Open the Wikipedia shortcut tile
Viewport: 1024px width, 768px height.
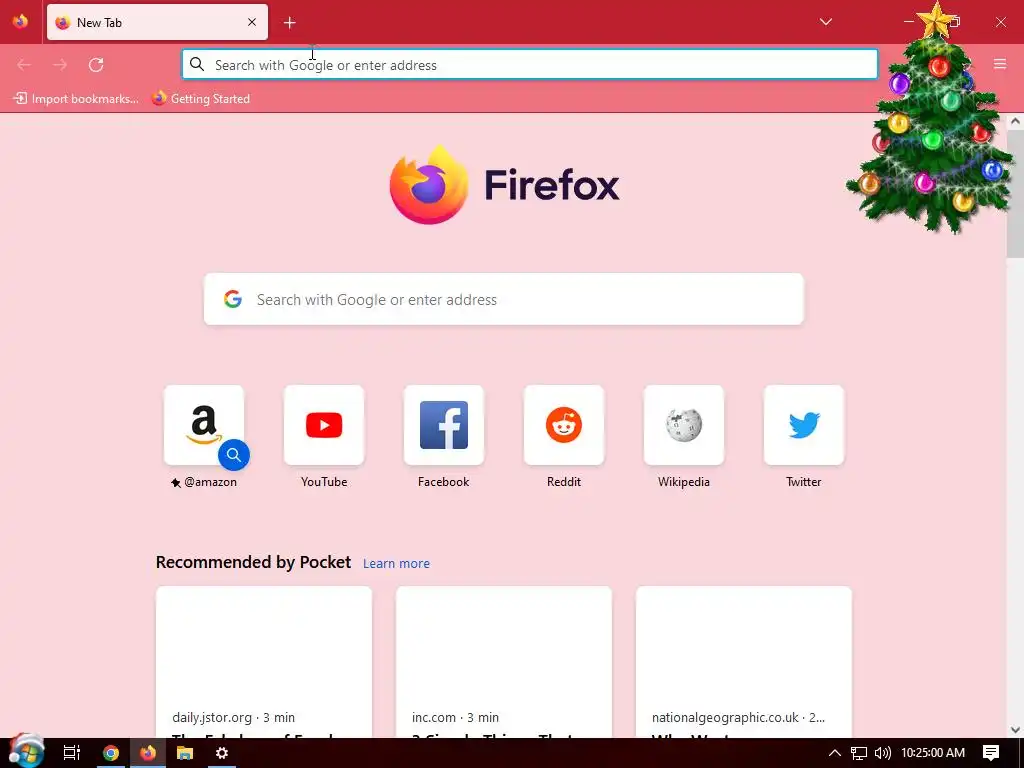click(684, 425)
